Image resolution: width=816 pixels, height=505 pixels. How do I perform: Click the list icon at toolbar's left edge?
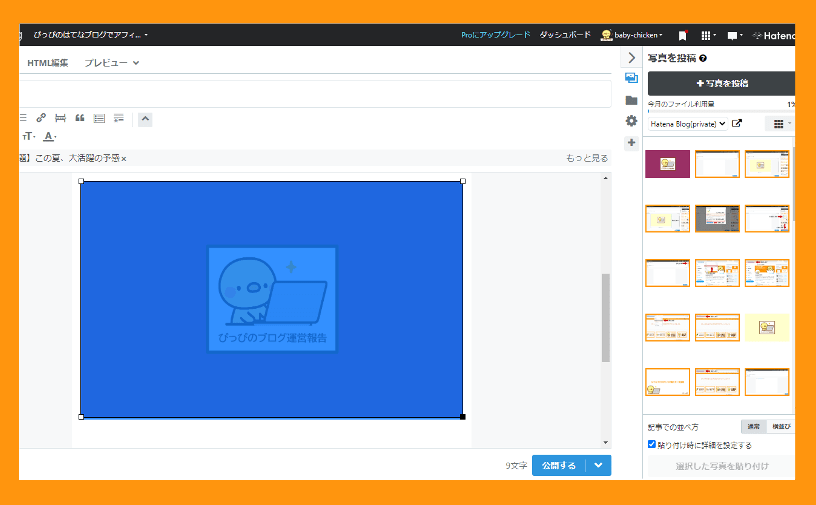23,118
